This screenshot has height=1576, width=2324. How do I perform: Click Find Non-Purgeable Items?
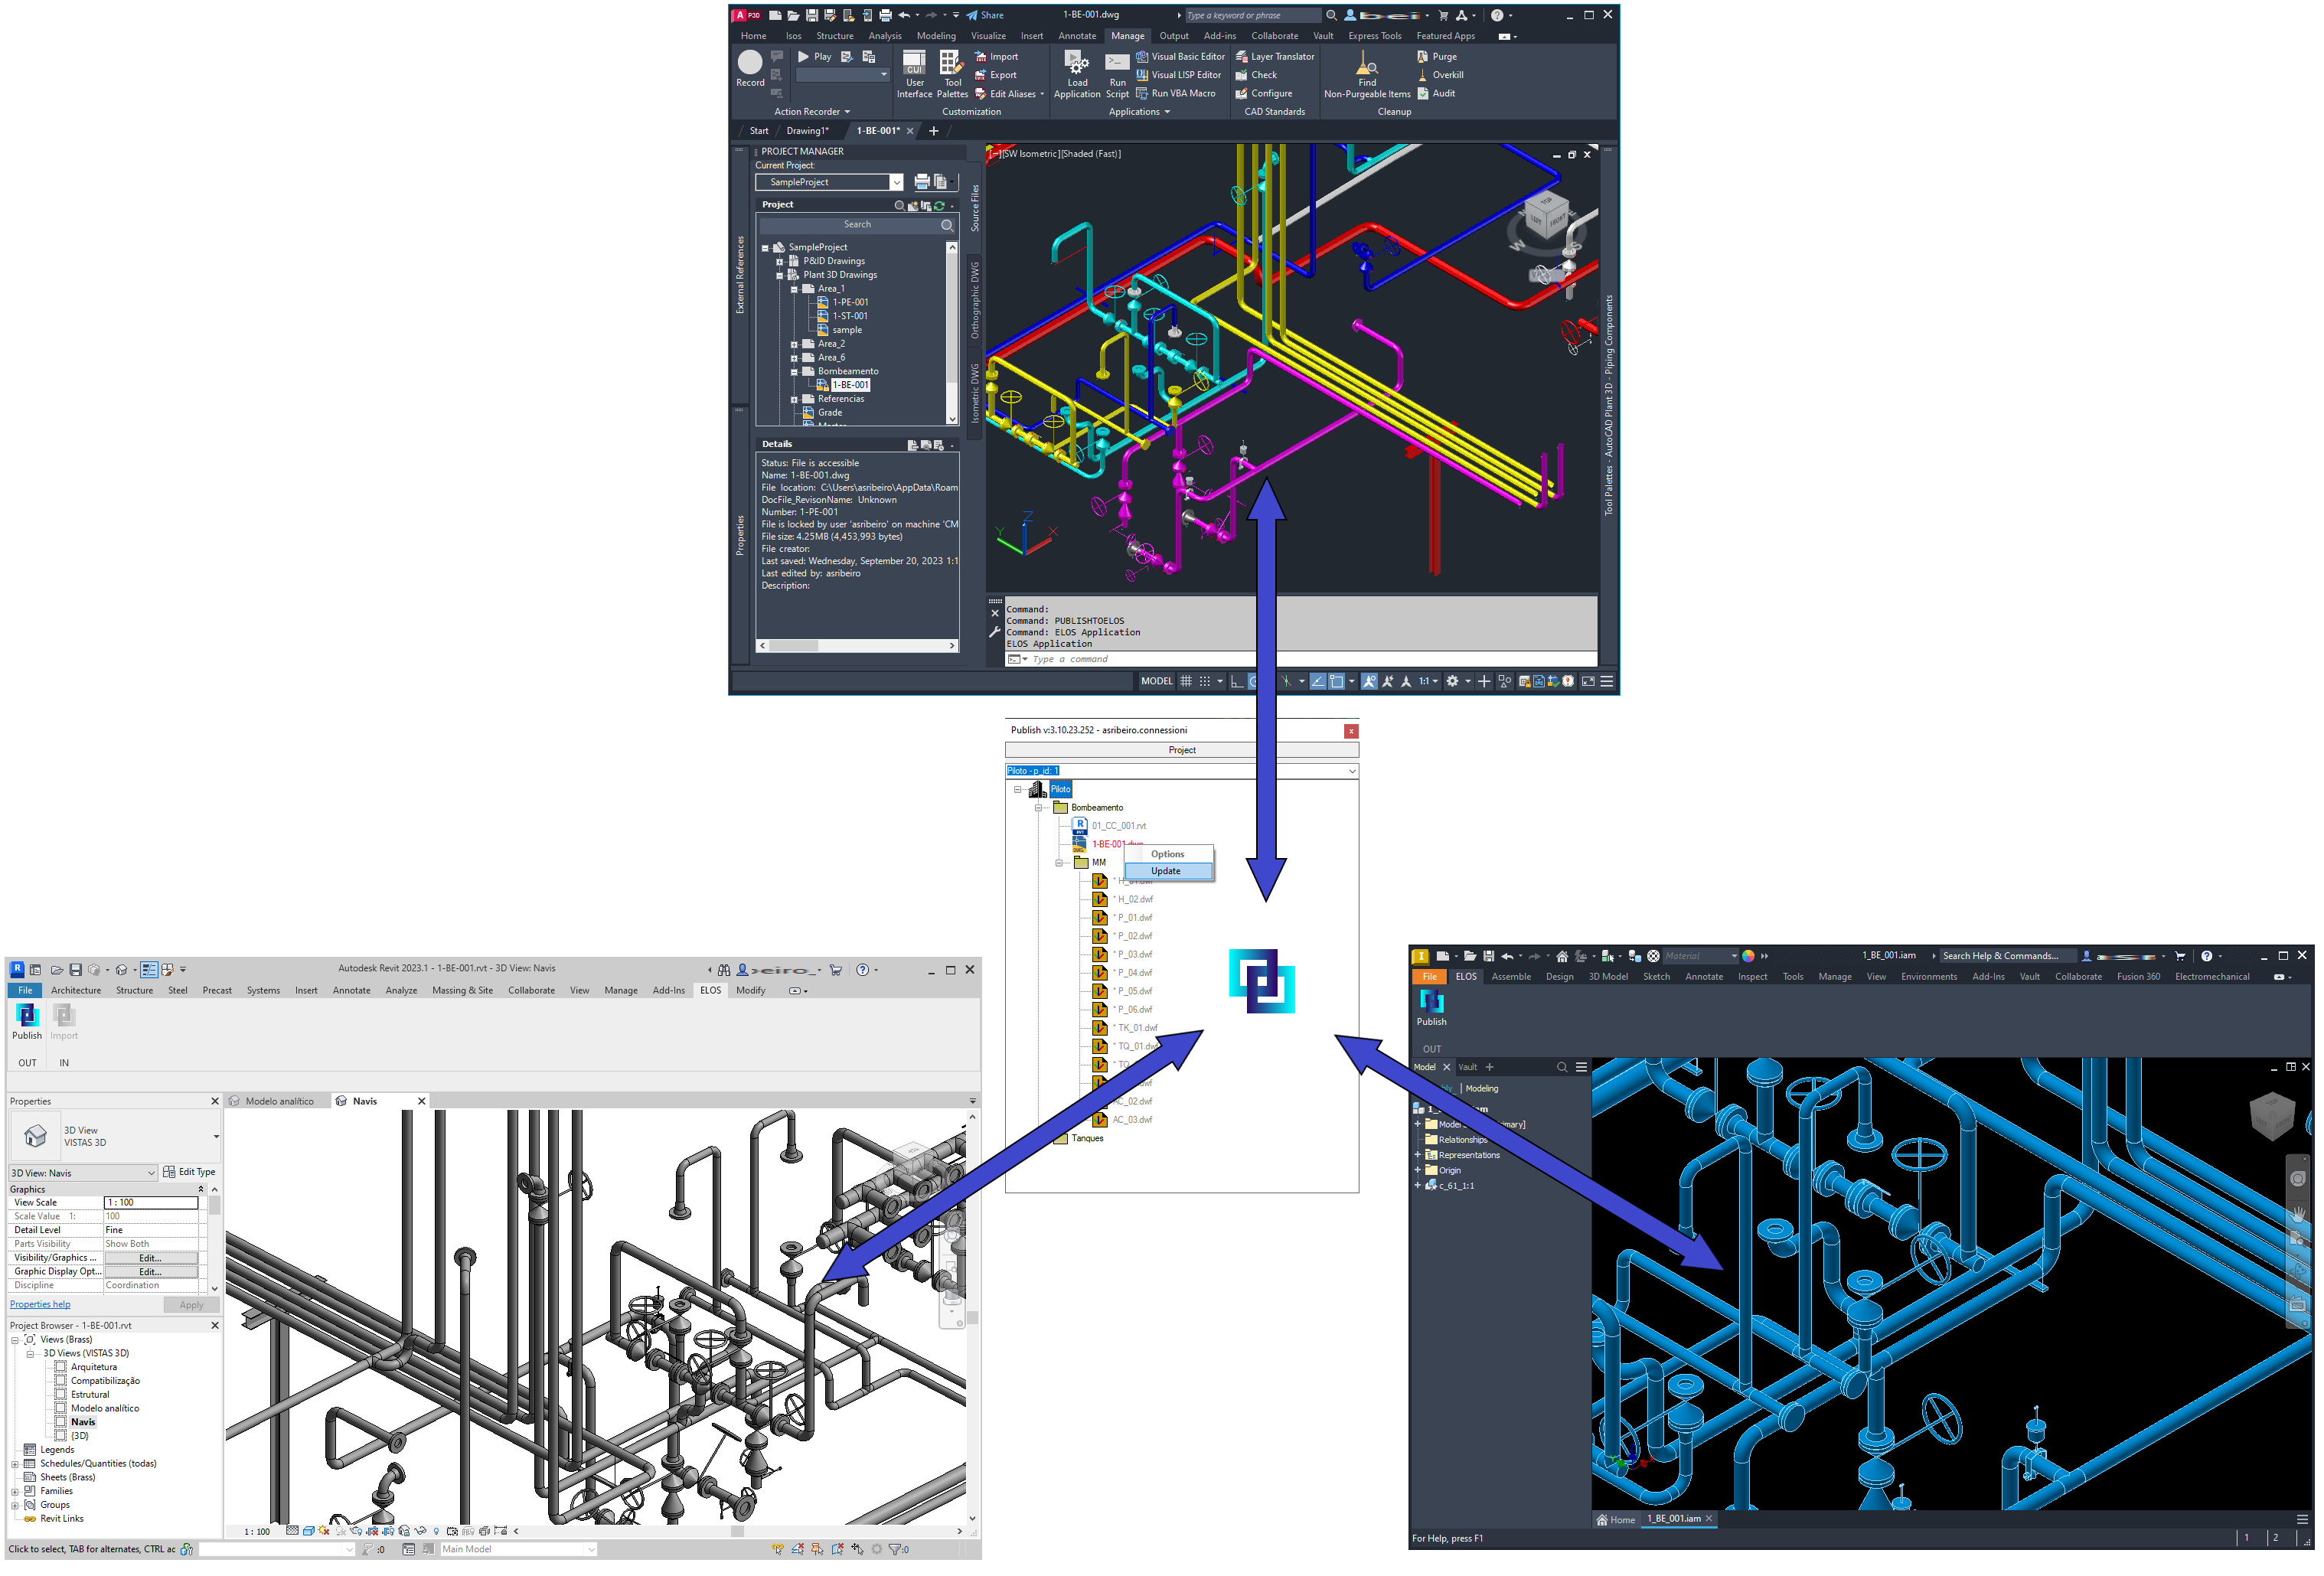click(x=1367, y=75)
